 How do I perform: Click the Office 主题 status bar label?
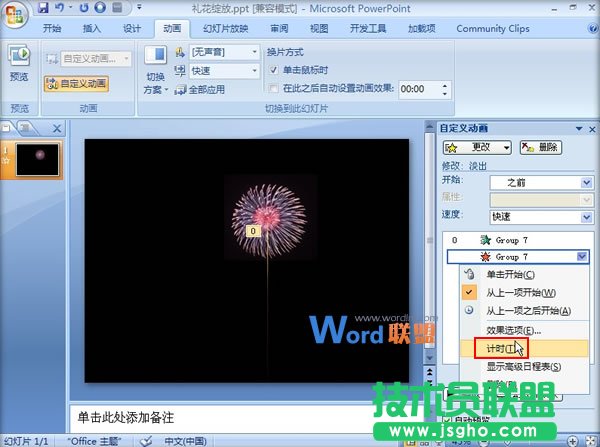point(94,441)
